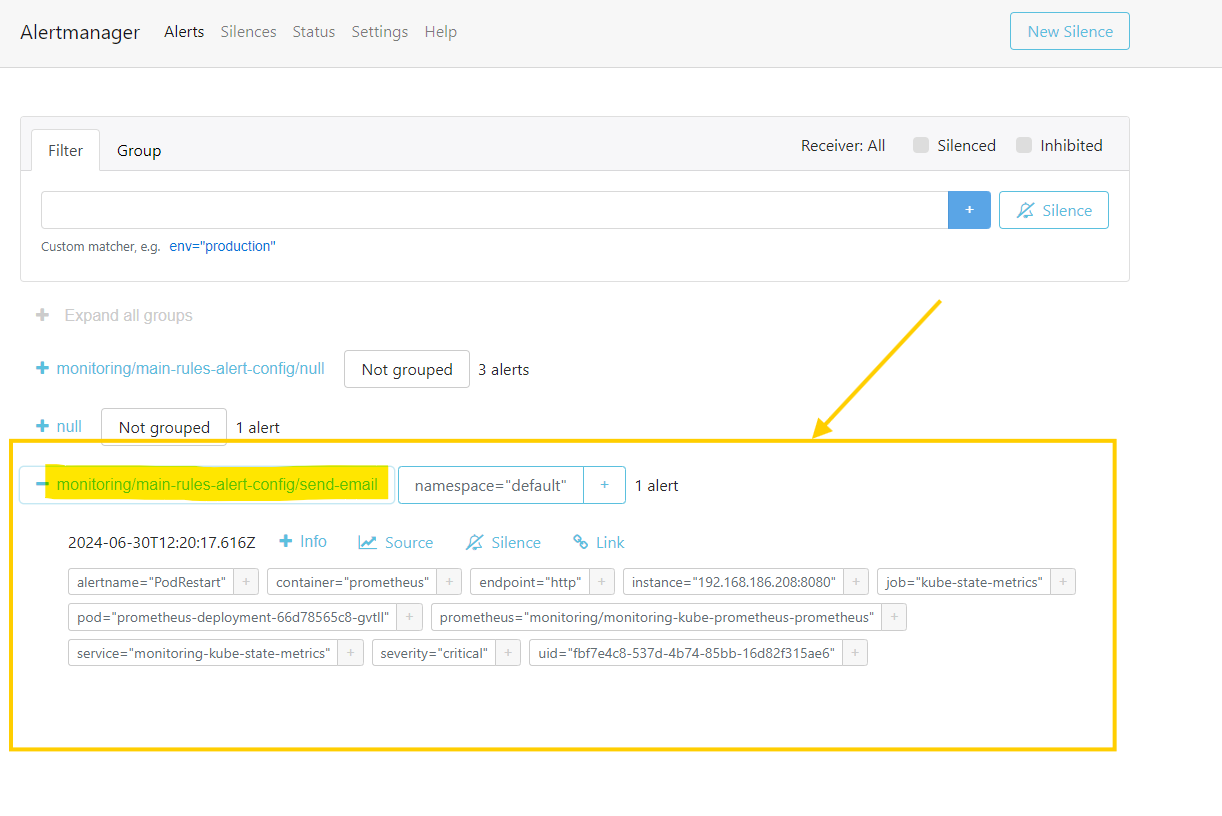Expand monitoring/main-rules-alert-config/null group
Image resolution: width=1222 pixels, height=816 pixels.
[x=180, y=368]
